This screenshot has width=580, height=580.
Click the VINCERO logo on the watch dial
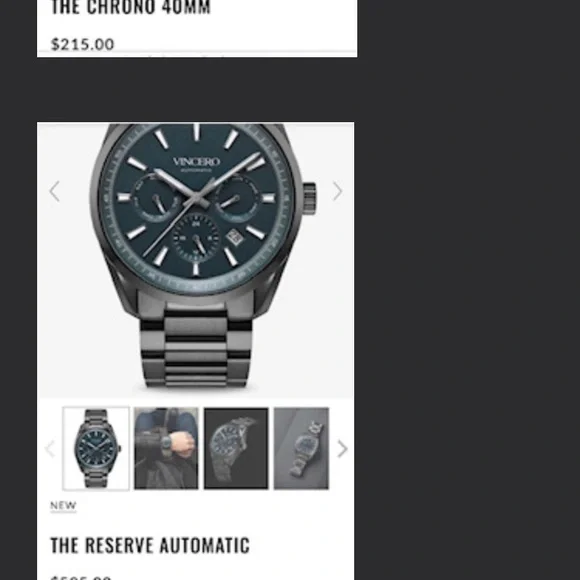(196, 162)
